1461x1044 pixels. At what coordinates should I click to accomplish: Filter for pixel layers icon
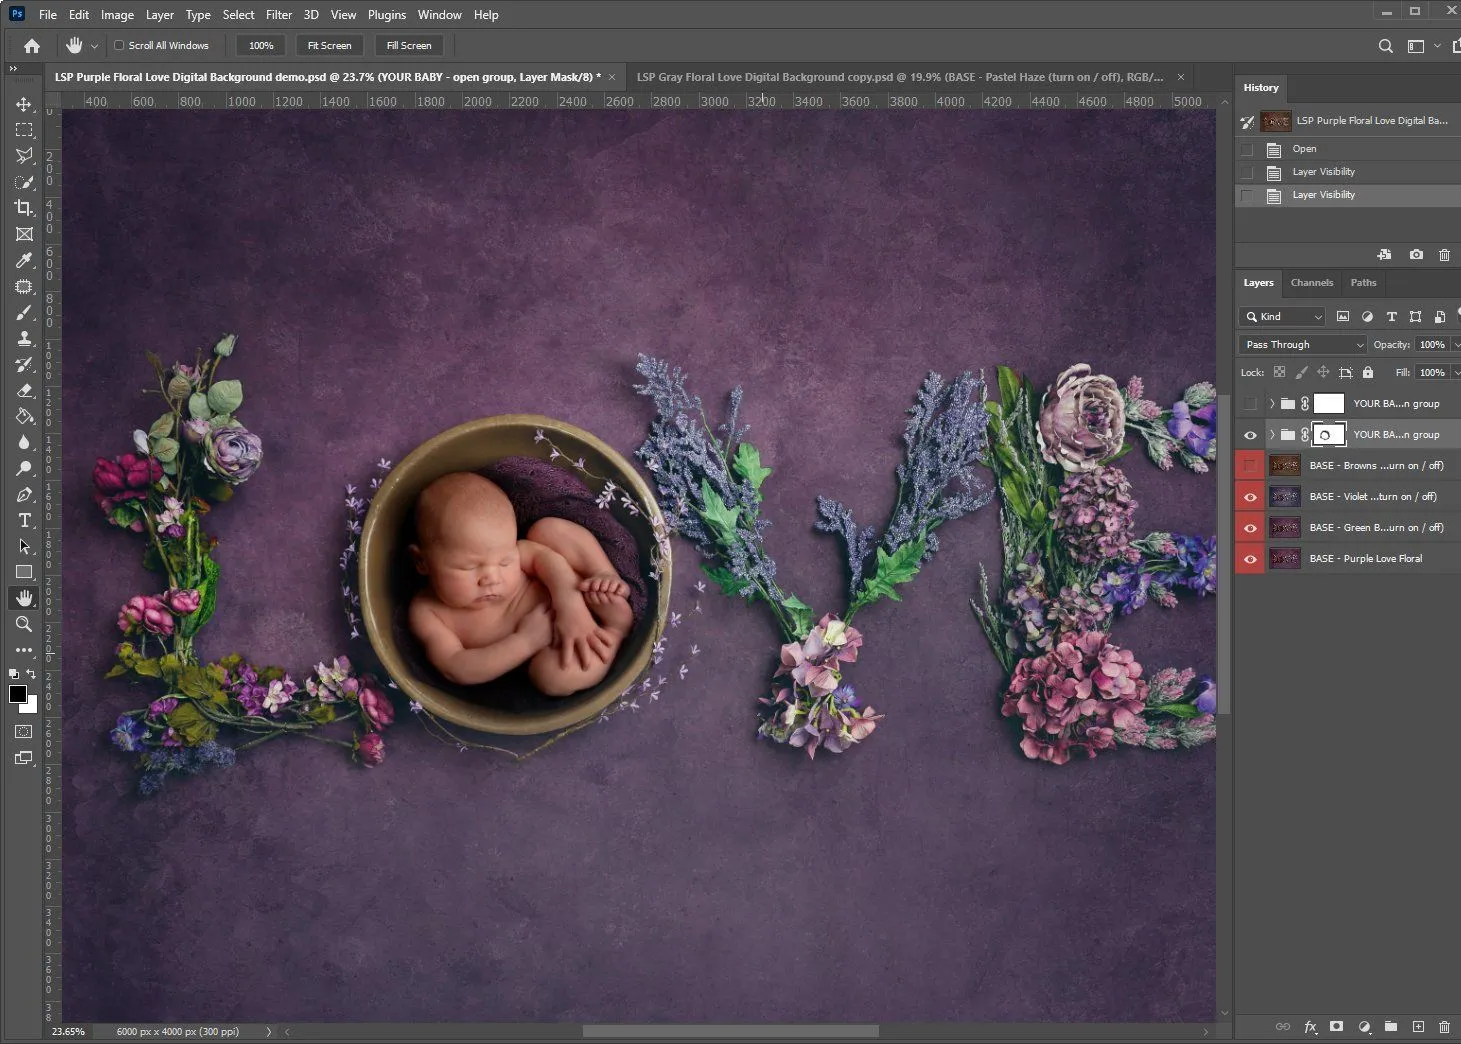pyautogui.click(x=1343, y=316)
